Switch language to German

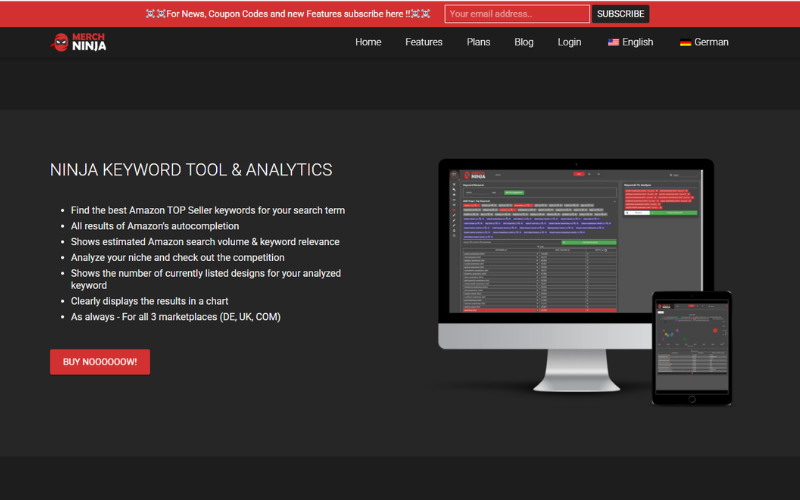(704, 42)
